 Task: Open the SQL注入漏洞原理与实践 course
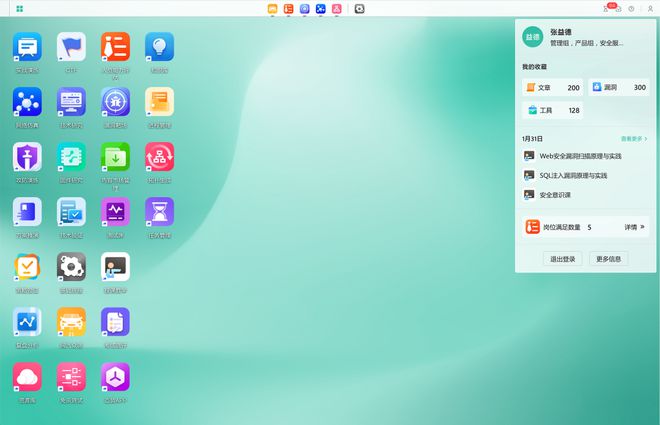coord(573,175)
